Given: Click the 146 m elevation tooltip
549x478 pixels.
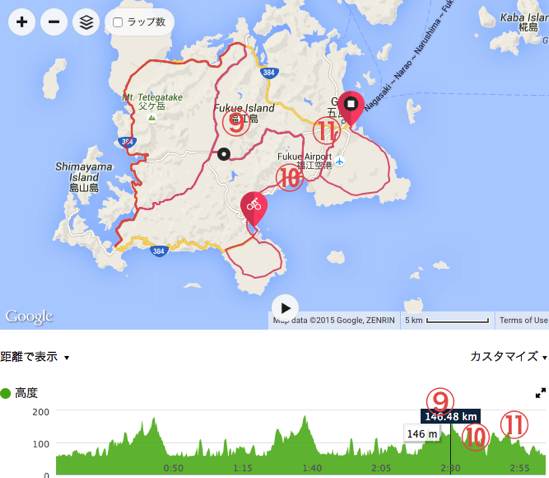Looking at the screenshot, I should point(422,434).
